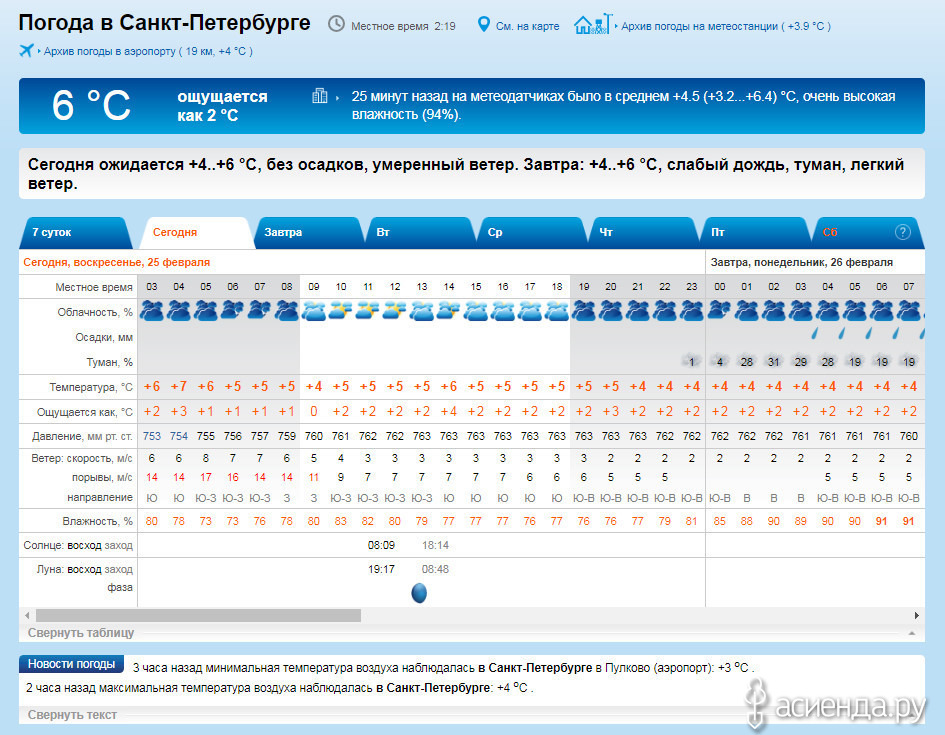Screen dimensions: 945x735
Task: Select the Сегодня tab
Action: pos(196,233)
